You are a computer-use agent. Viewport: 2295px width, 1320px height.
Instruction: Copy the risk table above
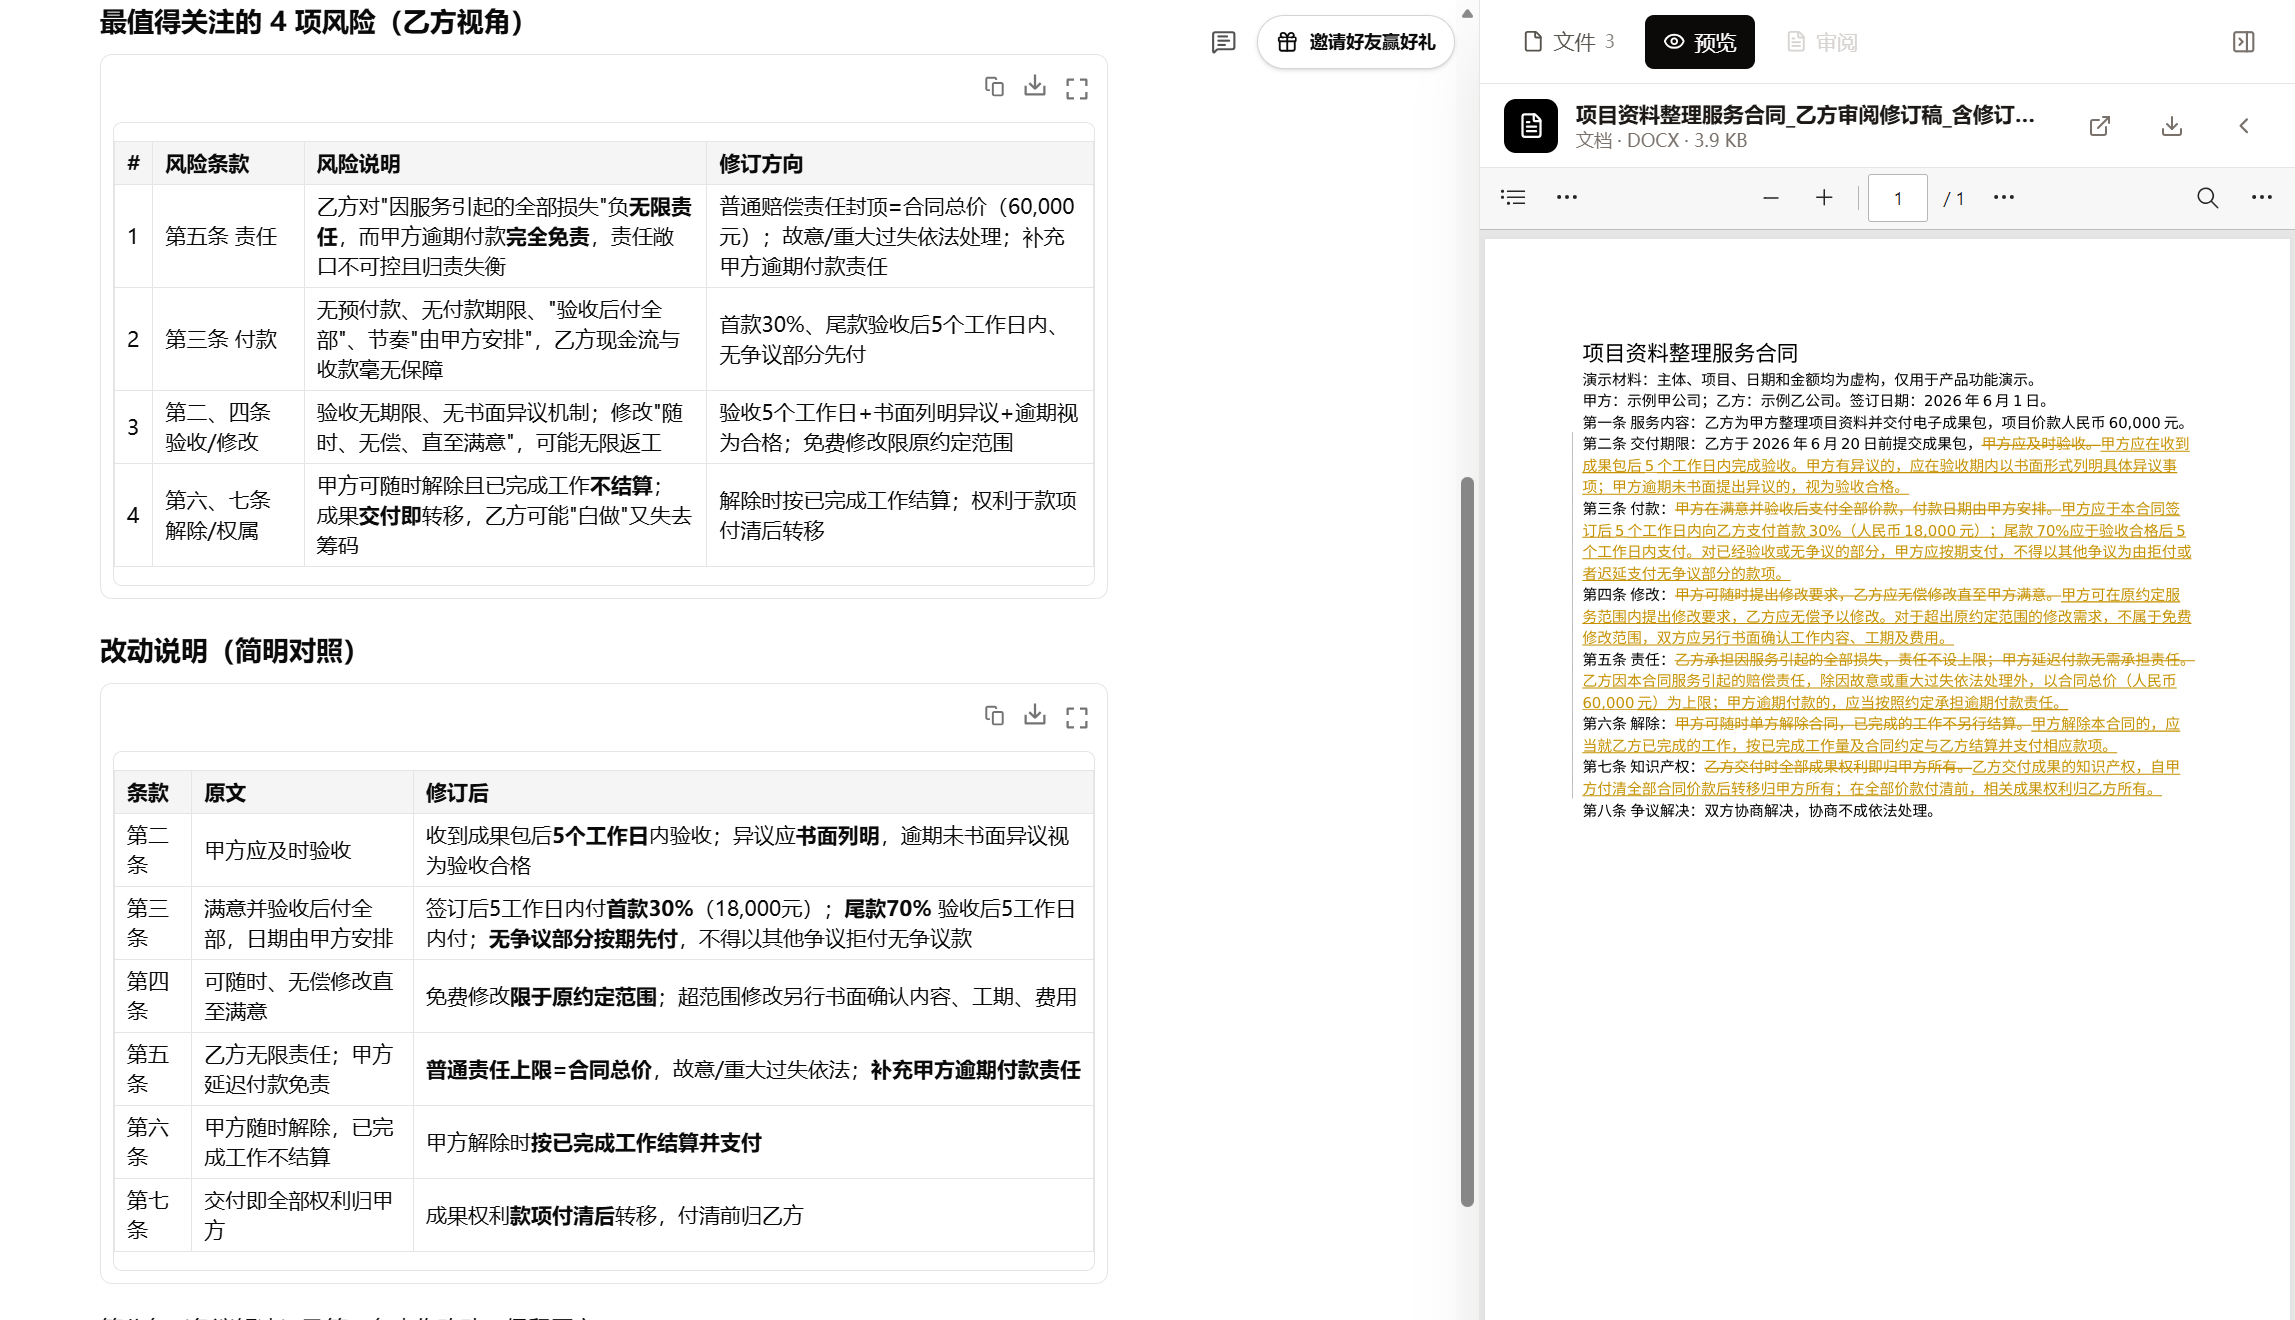994,87
